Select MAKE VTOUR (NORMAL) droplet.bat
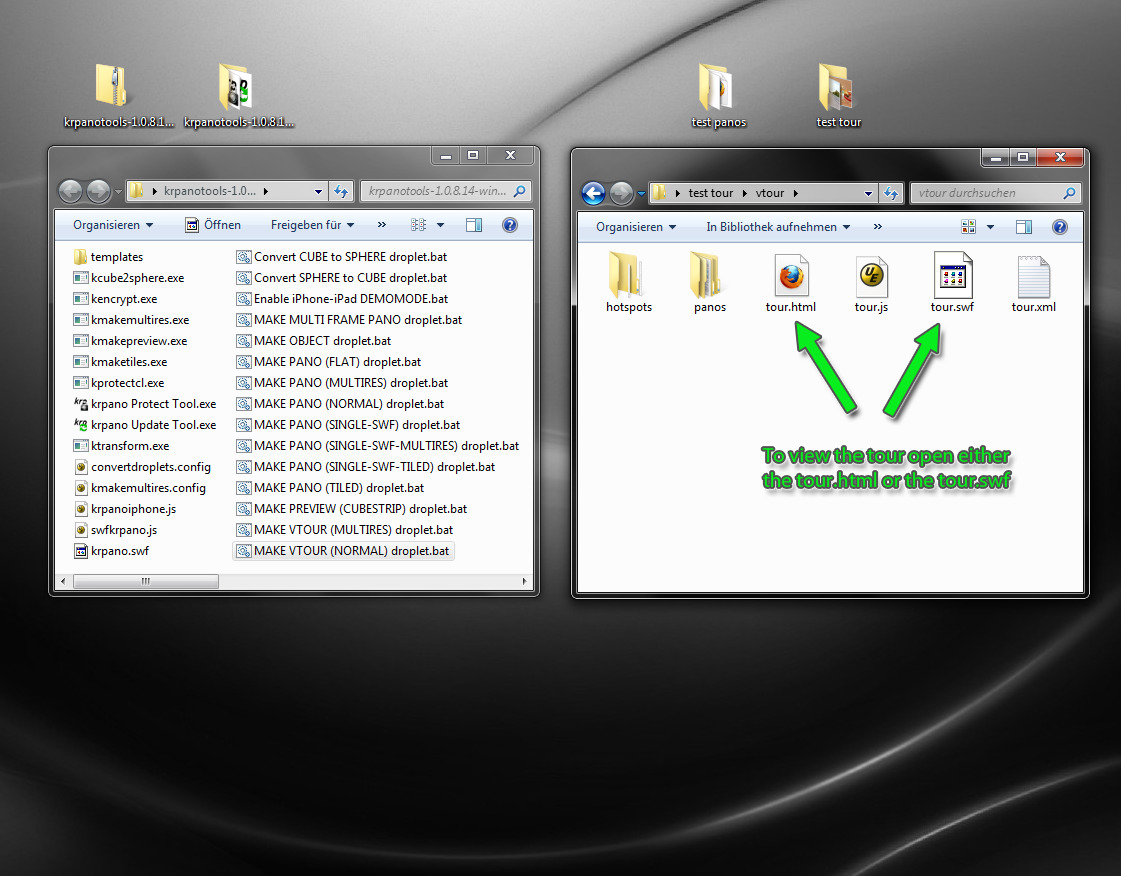This screenshot has height=876, width=1121. pyautogui.click(x=343, y=551)
